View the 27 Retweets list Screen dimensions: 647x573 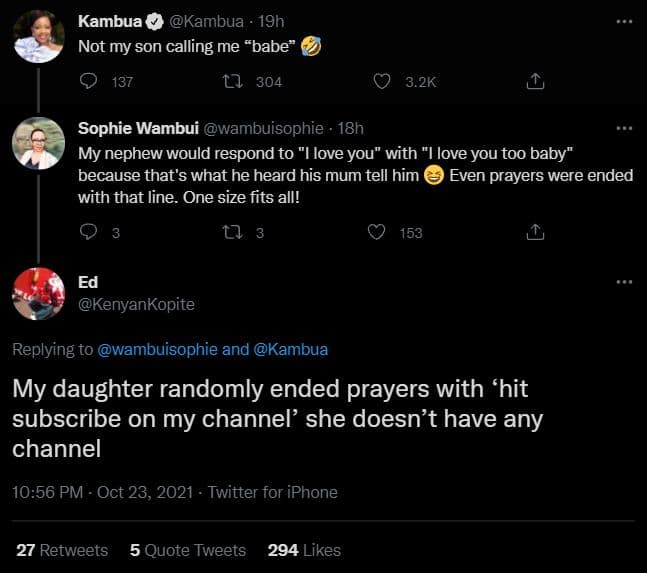coord(62,550)
